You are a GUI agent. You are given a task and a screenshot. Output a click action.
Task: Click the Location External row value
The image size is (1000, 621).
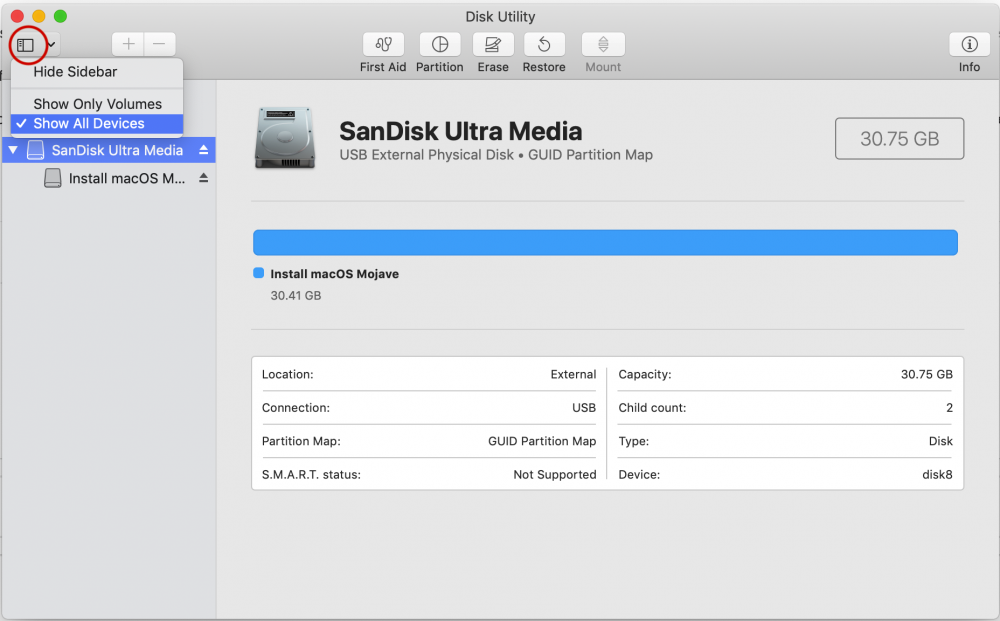pyautogui.click(x=573, y=374)
